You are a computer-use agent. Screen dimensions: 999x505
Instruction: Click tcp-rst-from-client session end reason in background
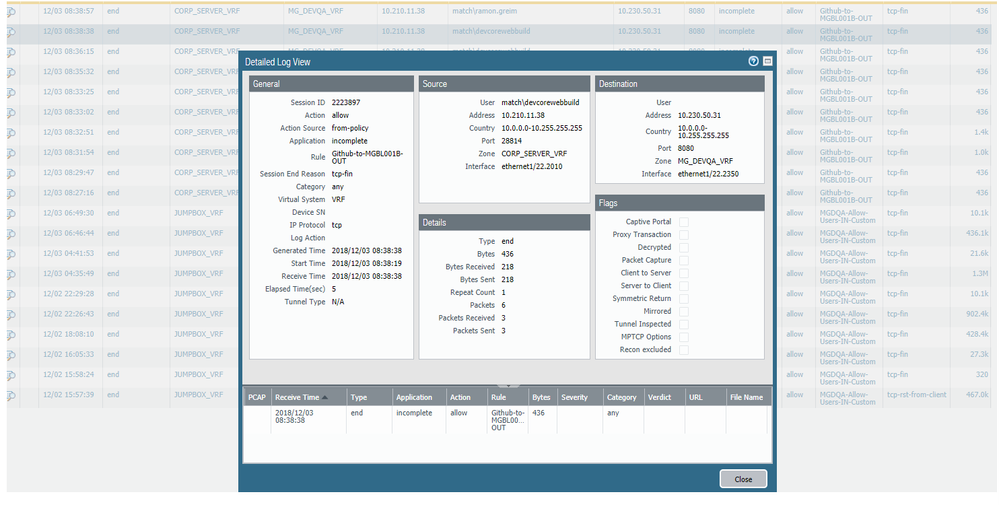coord(916,395)
